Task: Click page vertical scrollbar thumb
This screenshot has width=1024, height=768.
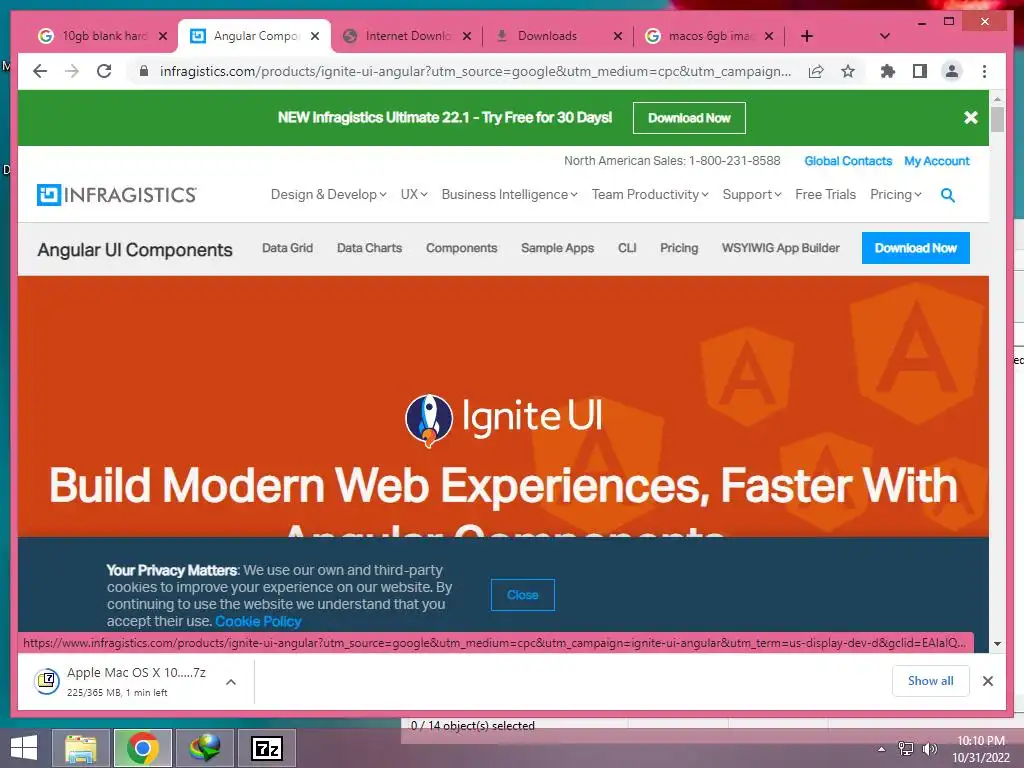Action: pos(997,120)
